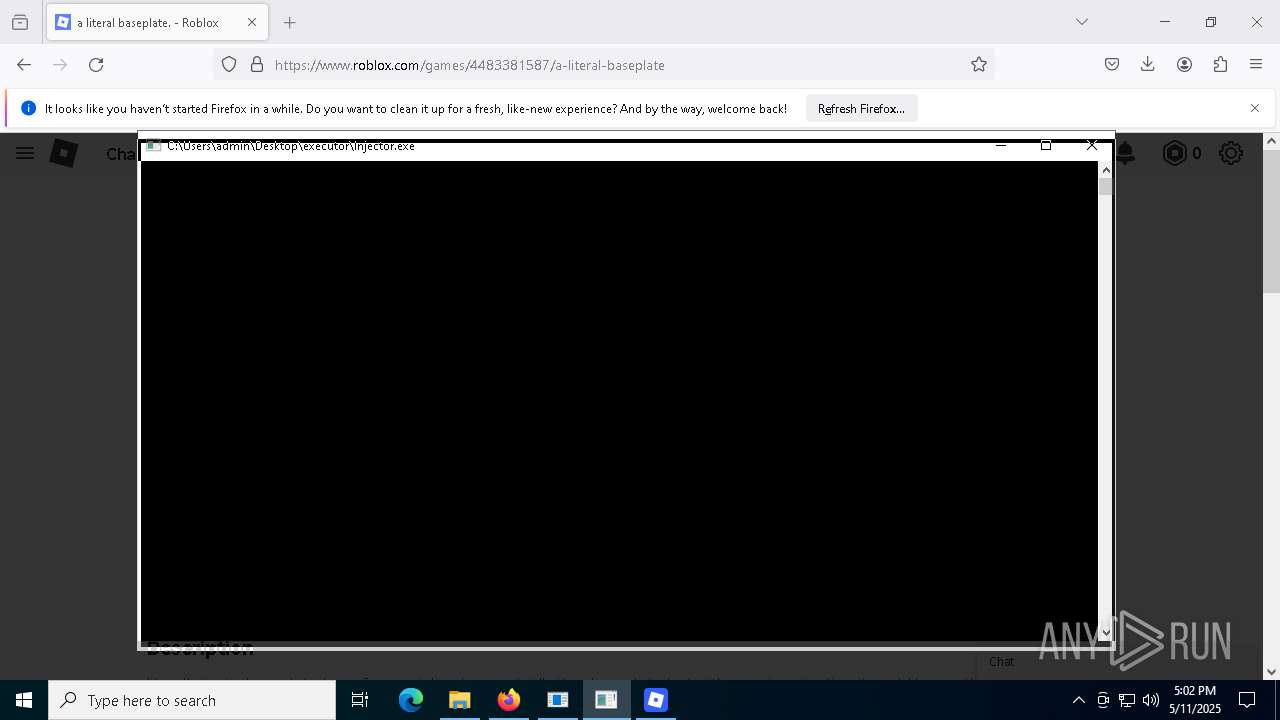Open the Roblox app on the taskbar
The height and width of the screenshot is (720, 1280).
pyautogui.click(x=656, y=700)
